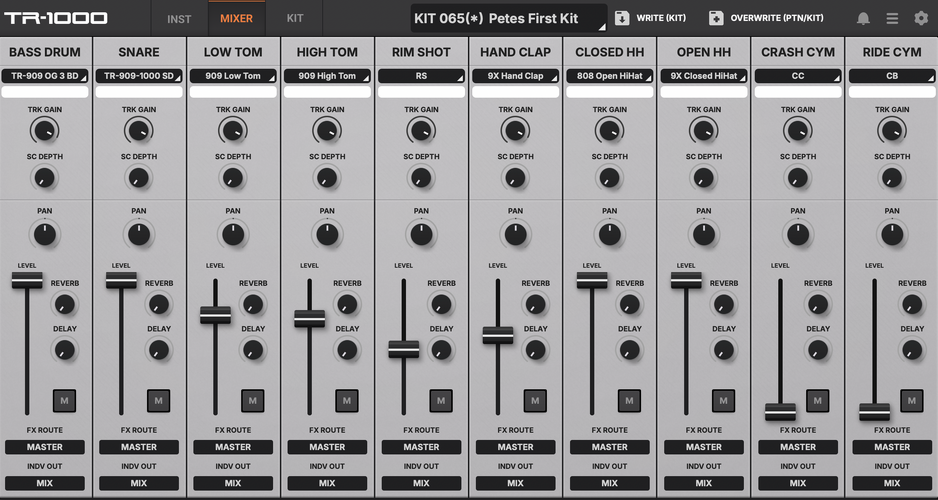Image resolution: width=938 pixels, height=500 pixels.
Task: Open the kit selector KIT 065 dropdown
Action: (508, 19)
